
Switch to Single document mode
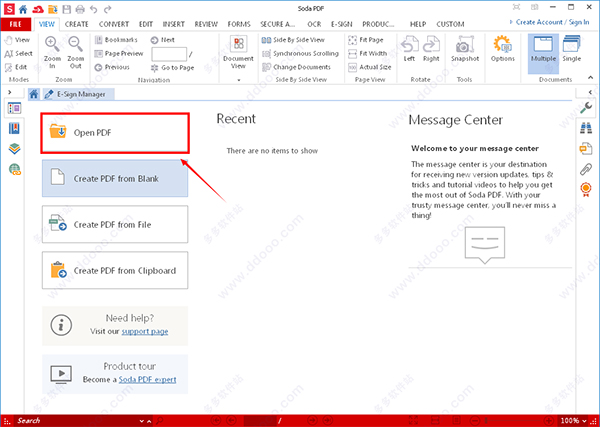[572, 49]
